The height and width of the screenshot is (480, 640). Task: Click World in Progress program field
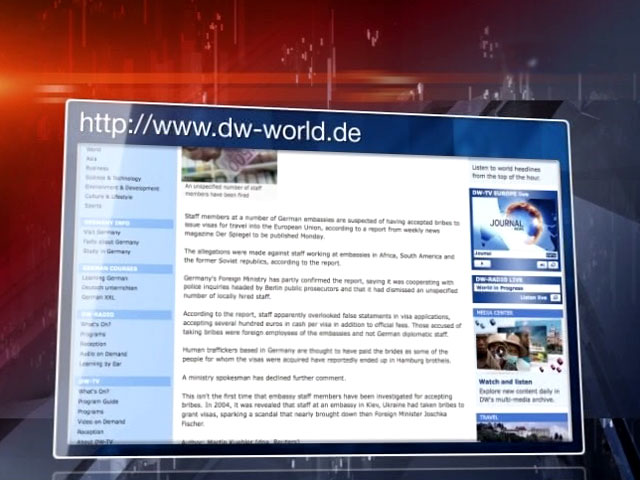(517, 288)
